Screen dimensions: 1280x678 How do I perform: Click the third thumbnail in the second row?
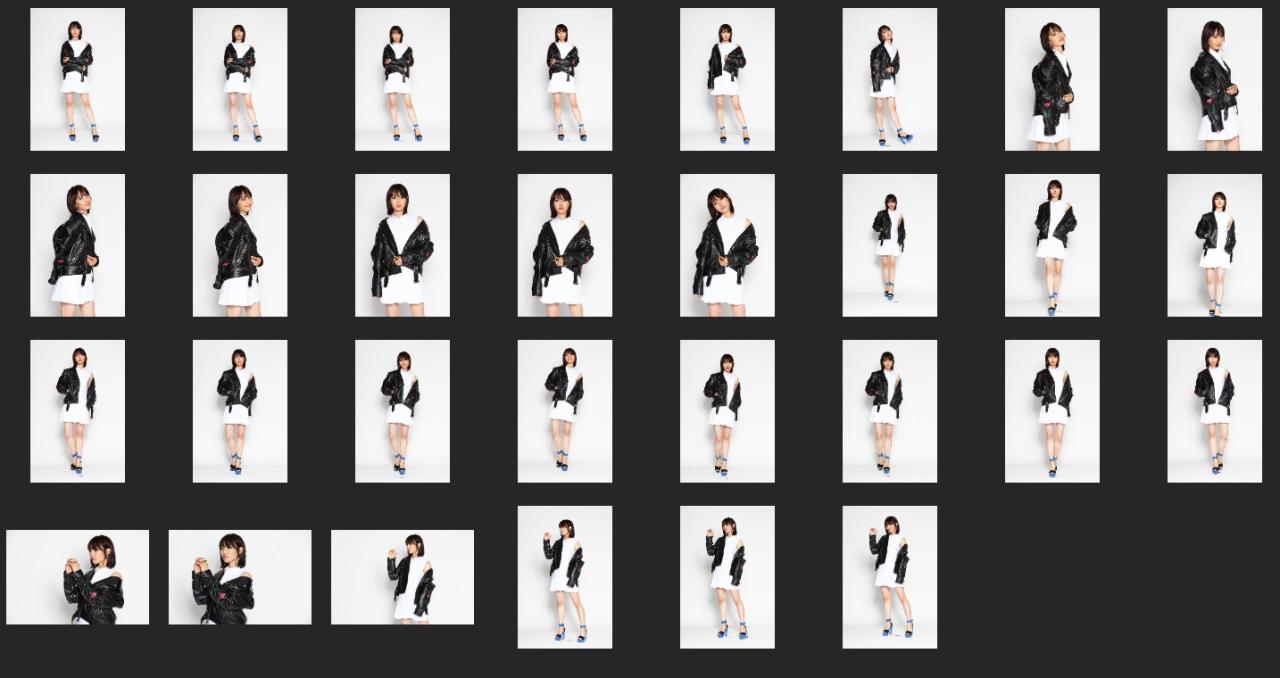(x=402, y=246)
